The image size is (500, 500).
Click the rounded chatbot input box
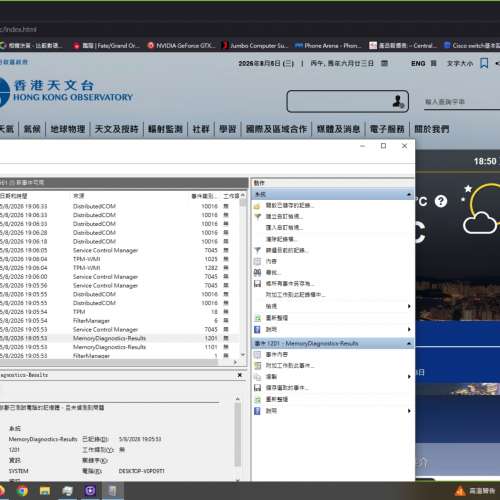pyautogui.click(x=348, y=101)
